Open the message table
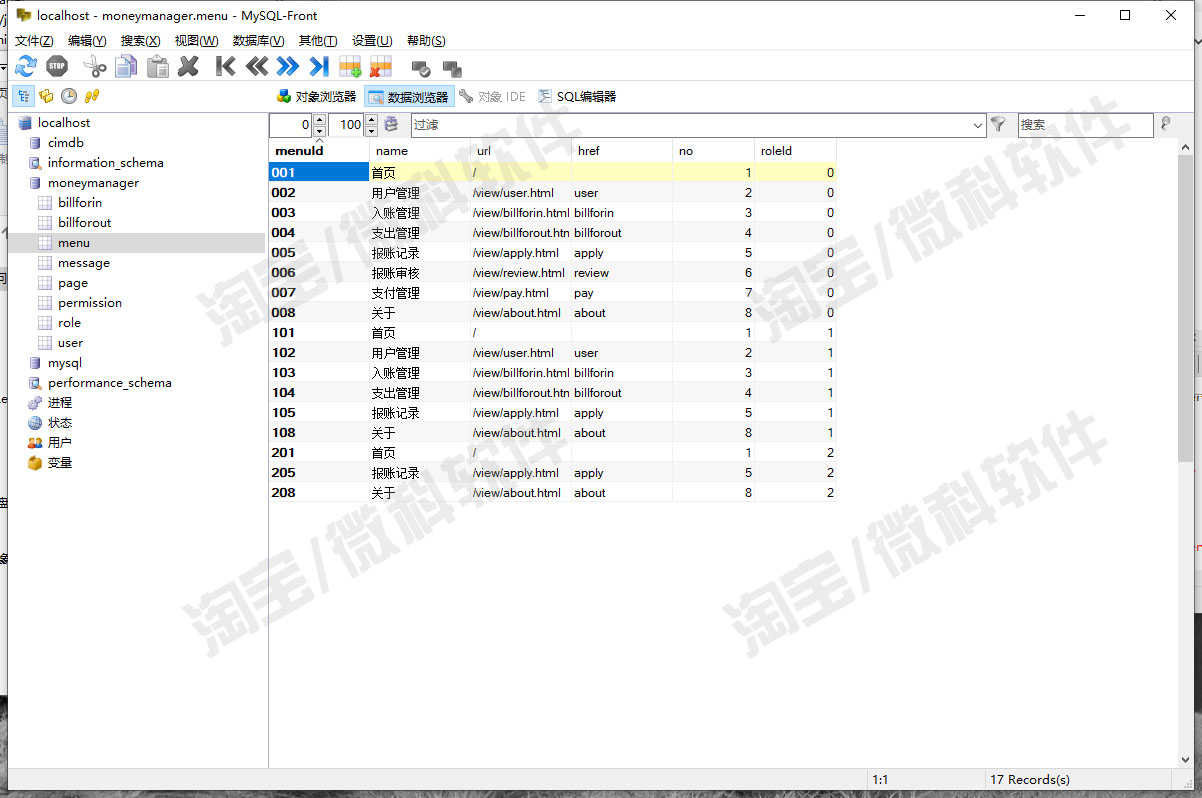 tap(84, 263)
